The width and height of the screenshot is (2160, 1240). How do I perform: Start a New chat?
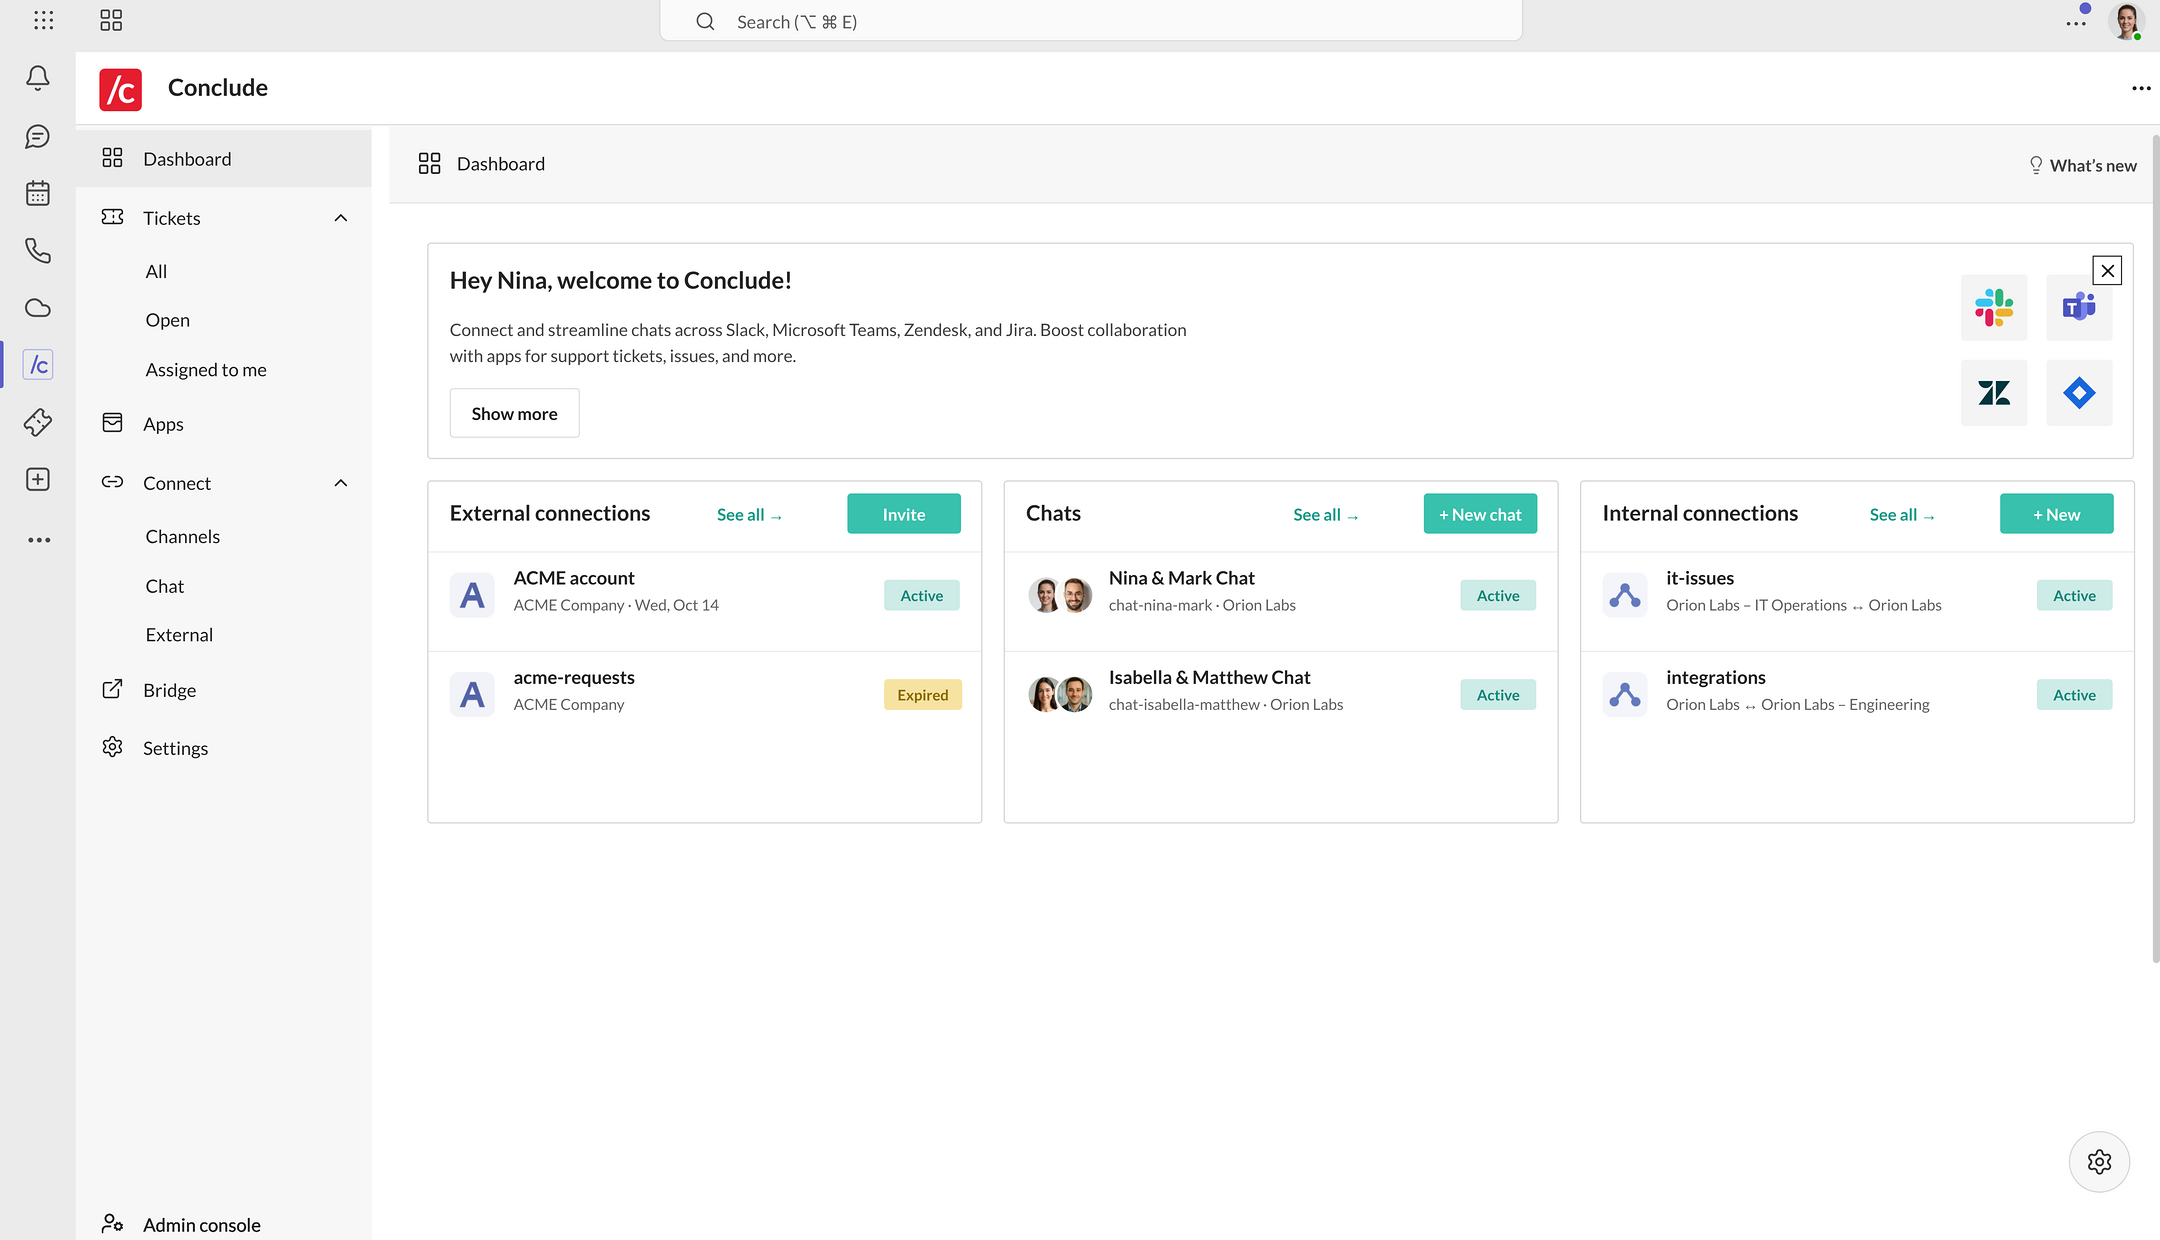[1480, 514]
